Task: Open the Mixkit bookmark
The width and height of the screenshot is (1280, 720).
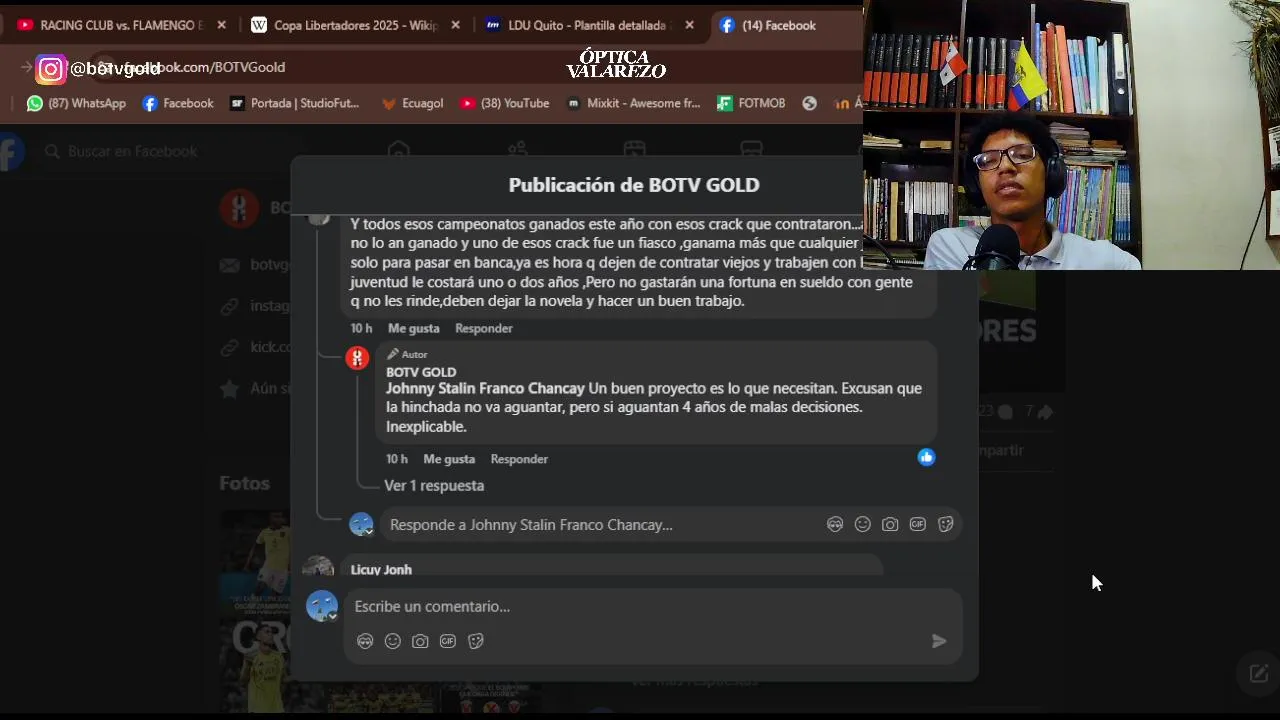Action: click(633, 103)
